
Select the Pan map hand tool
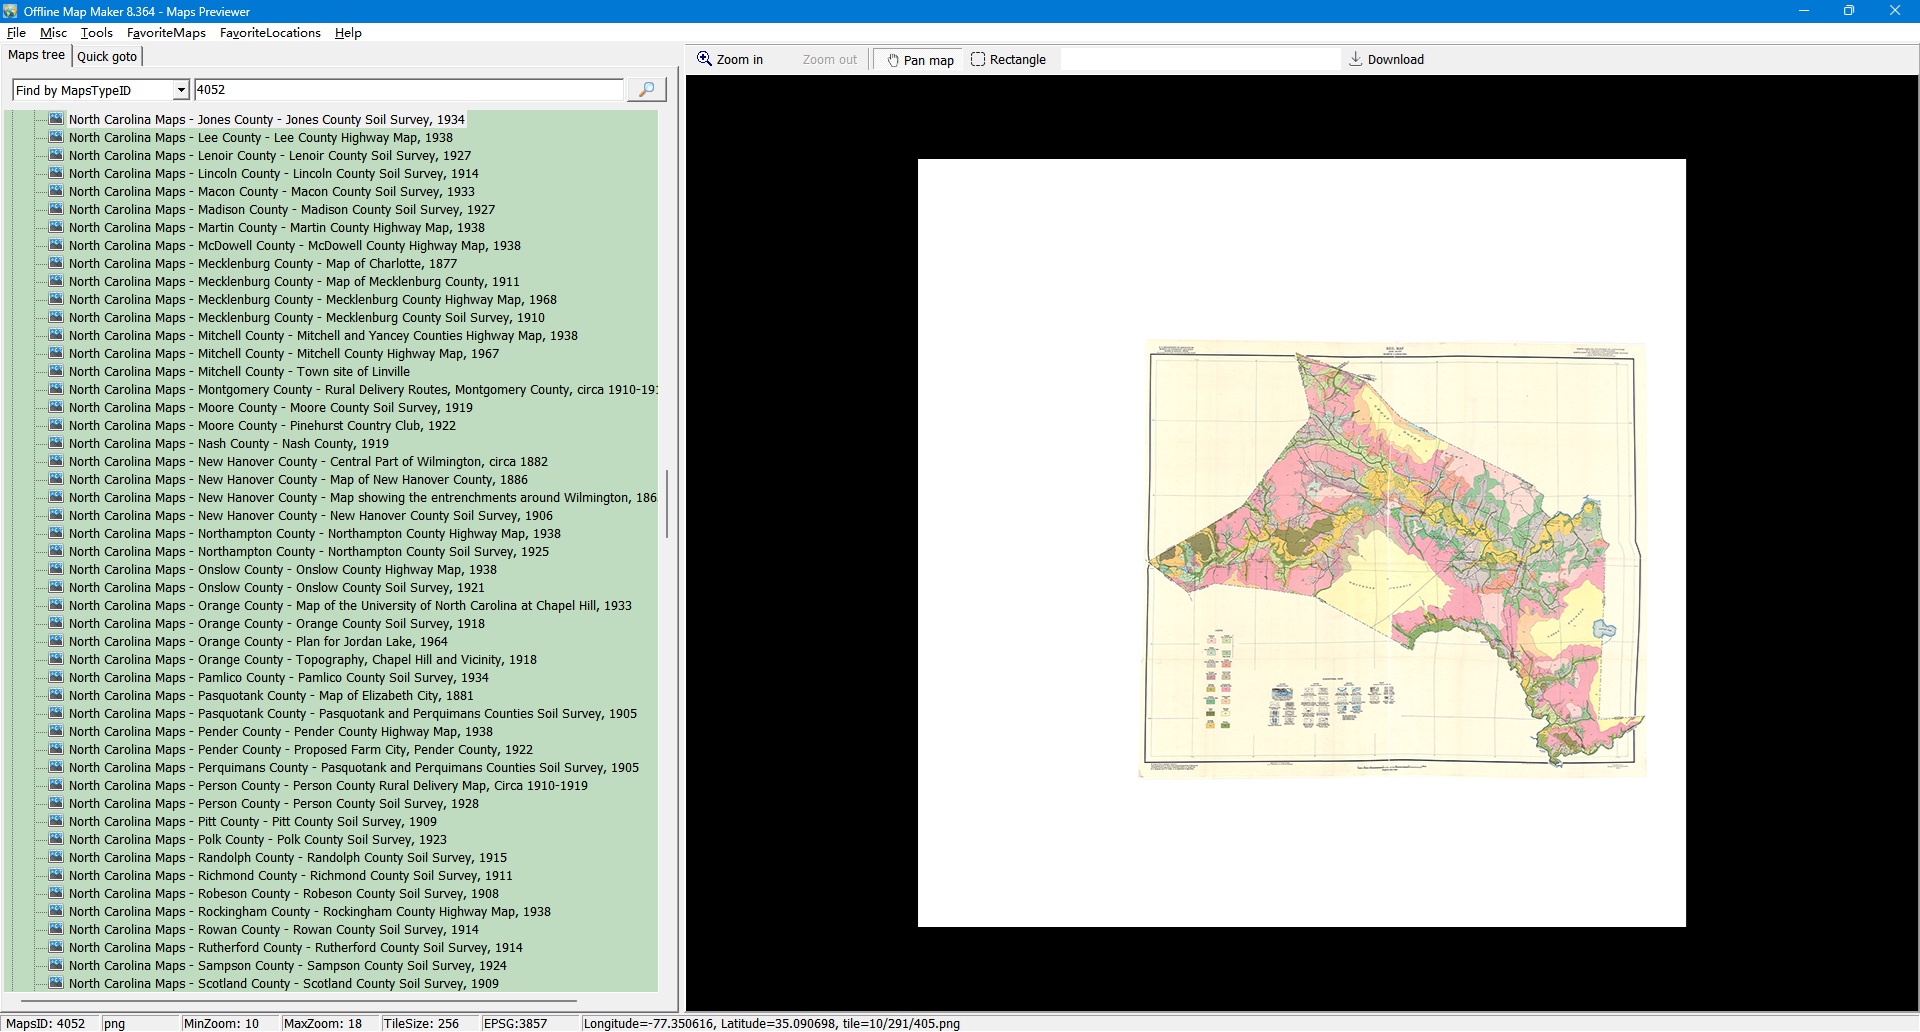[920, 60]
